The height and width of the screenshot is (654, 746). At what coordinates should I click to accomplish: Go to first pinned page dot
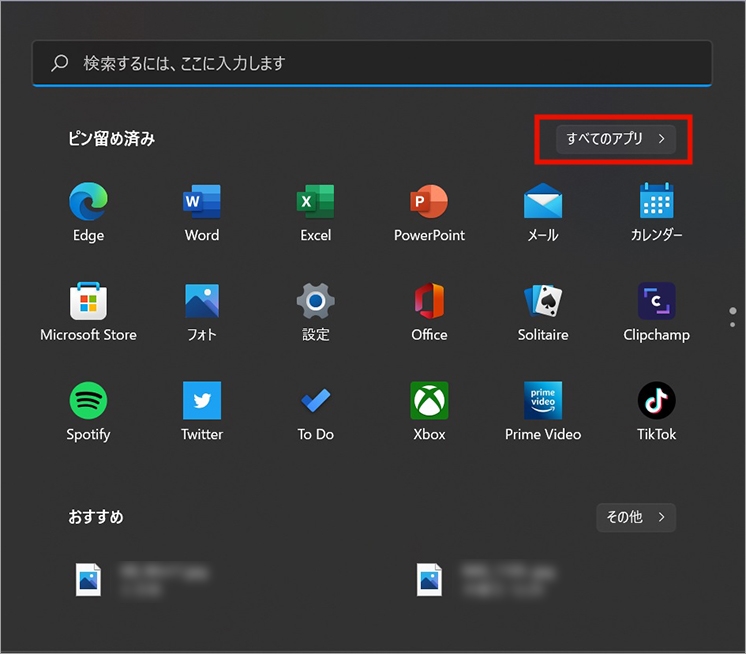(733, 311)
